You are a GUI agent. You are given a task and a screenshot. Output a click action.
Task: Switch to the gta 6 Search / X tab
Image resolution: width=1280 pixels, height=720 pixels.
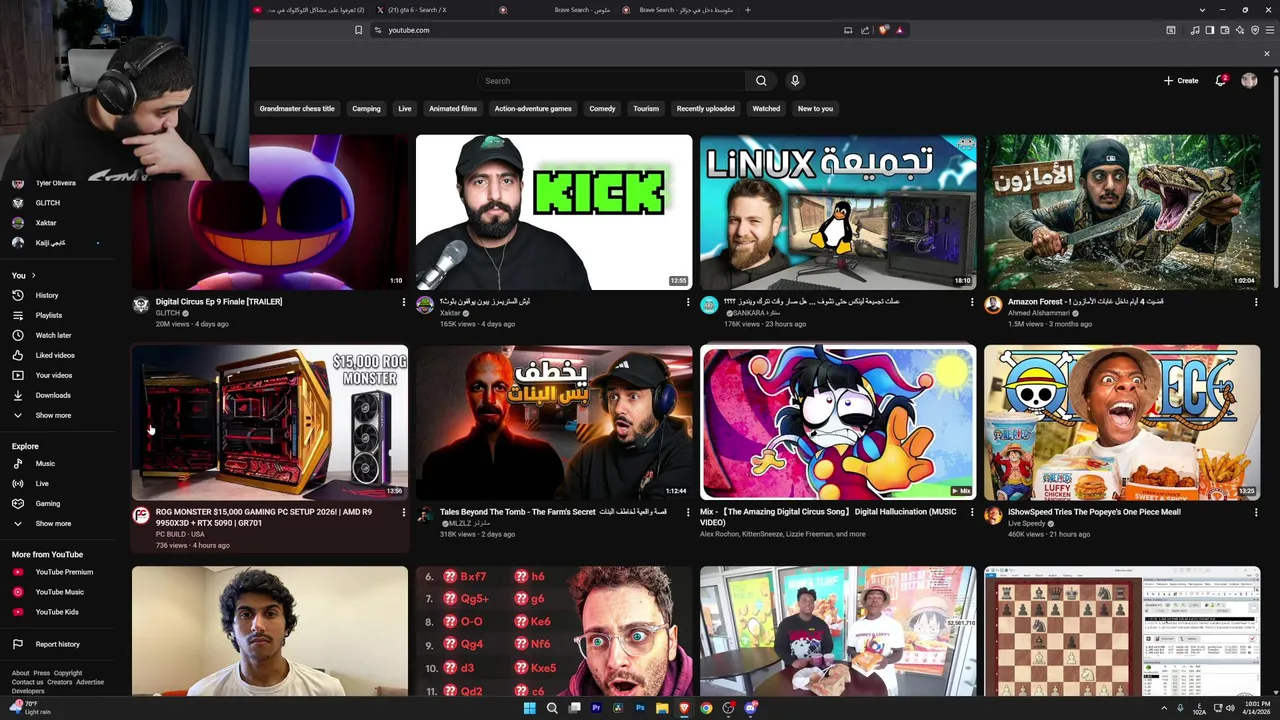(x=430, y=10)
